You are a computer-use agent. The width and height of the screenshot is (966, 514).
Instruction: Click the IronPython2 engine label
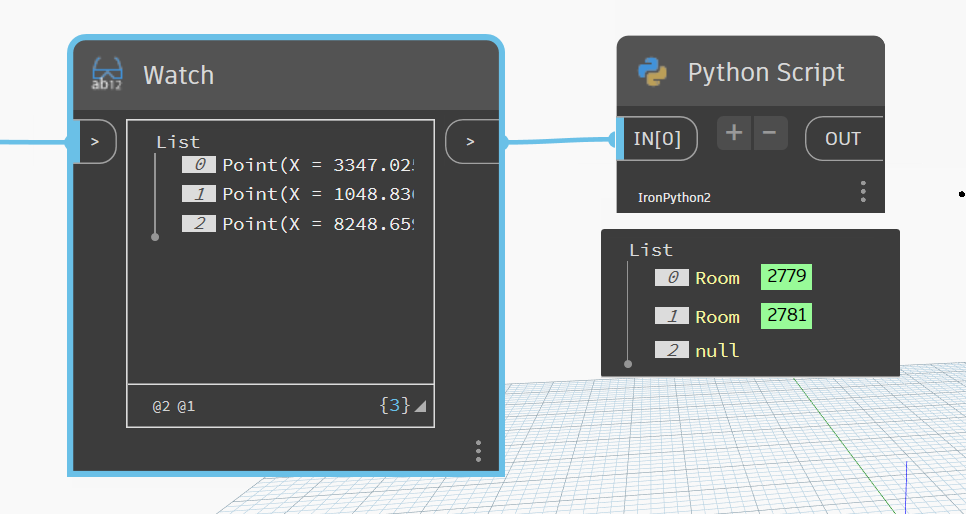[x=674, y=197]
